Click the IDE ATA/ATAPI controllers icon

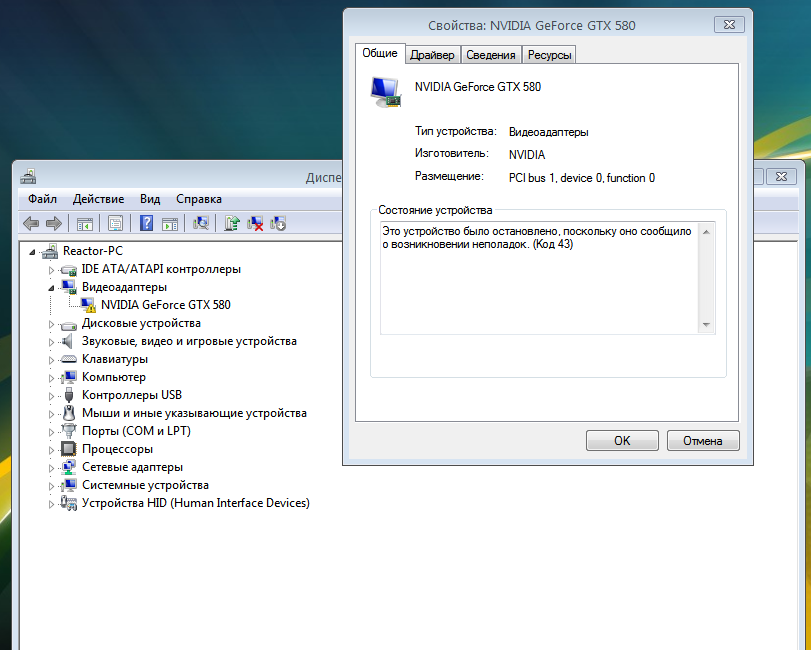[x=68, y=269]
